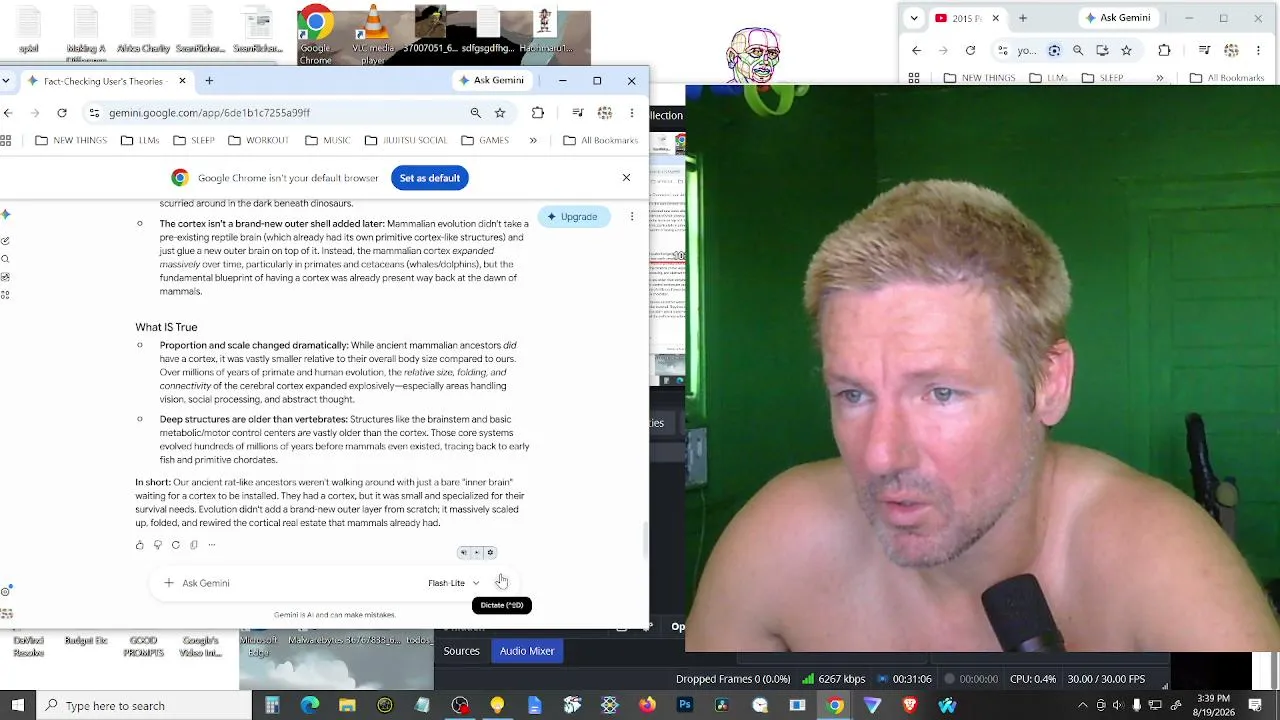The image size is (1280, 720).
Task: Open the notification center on the taskbar
Action: pos(1255,706)
